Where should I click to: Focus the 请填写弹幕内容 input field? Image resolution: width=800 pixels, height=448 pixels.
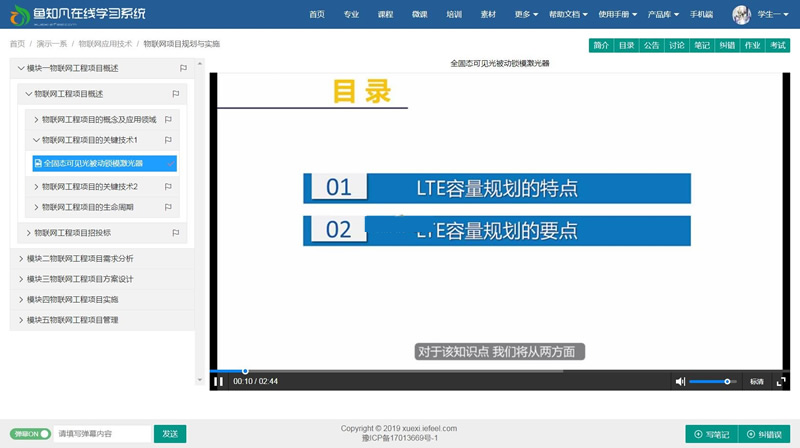(x=102, y=434)
